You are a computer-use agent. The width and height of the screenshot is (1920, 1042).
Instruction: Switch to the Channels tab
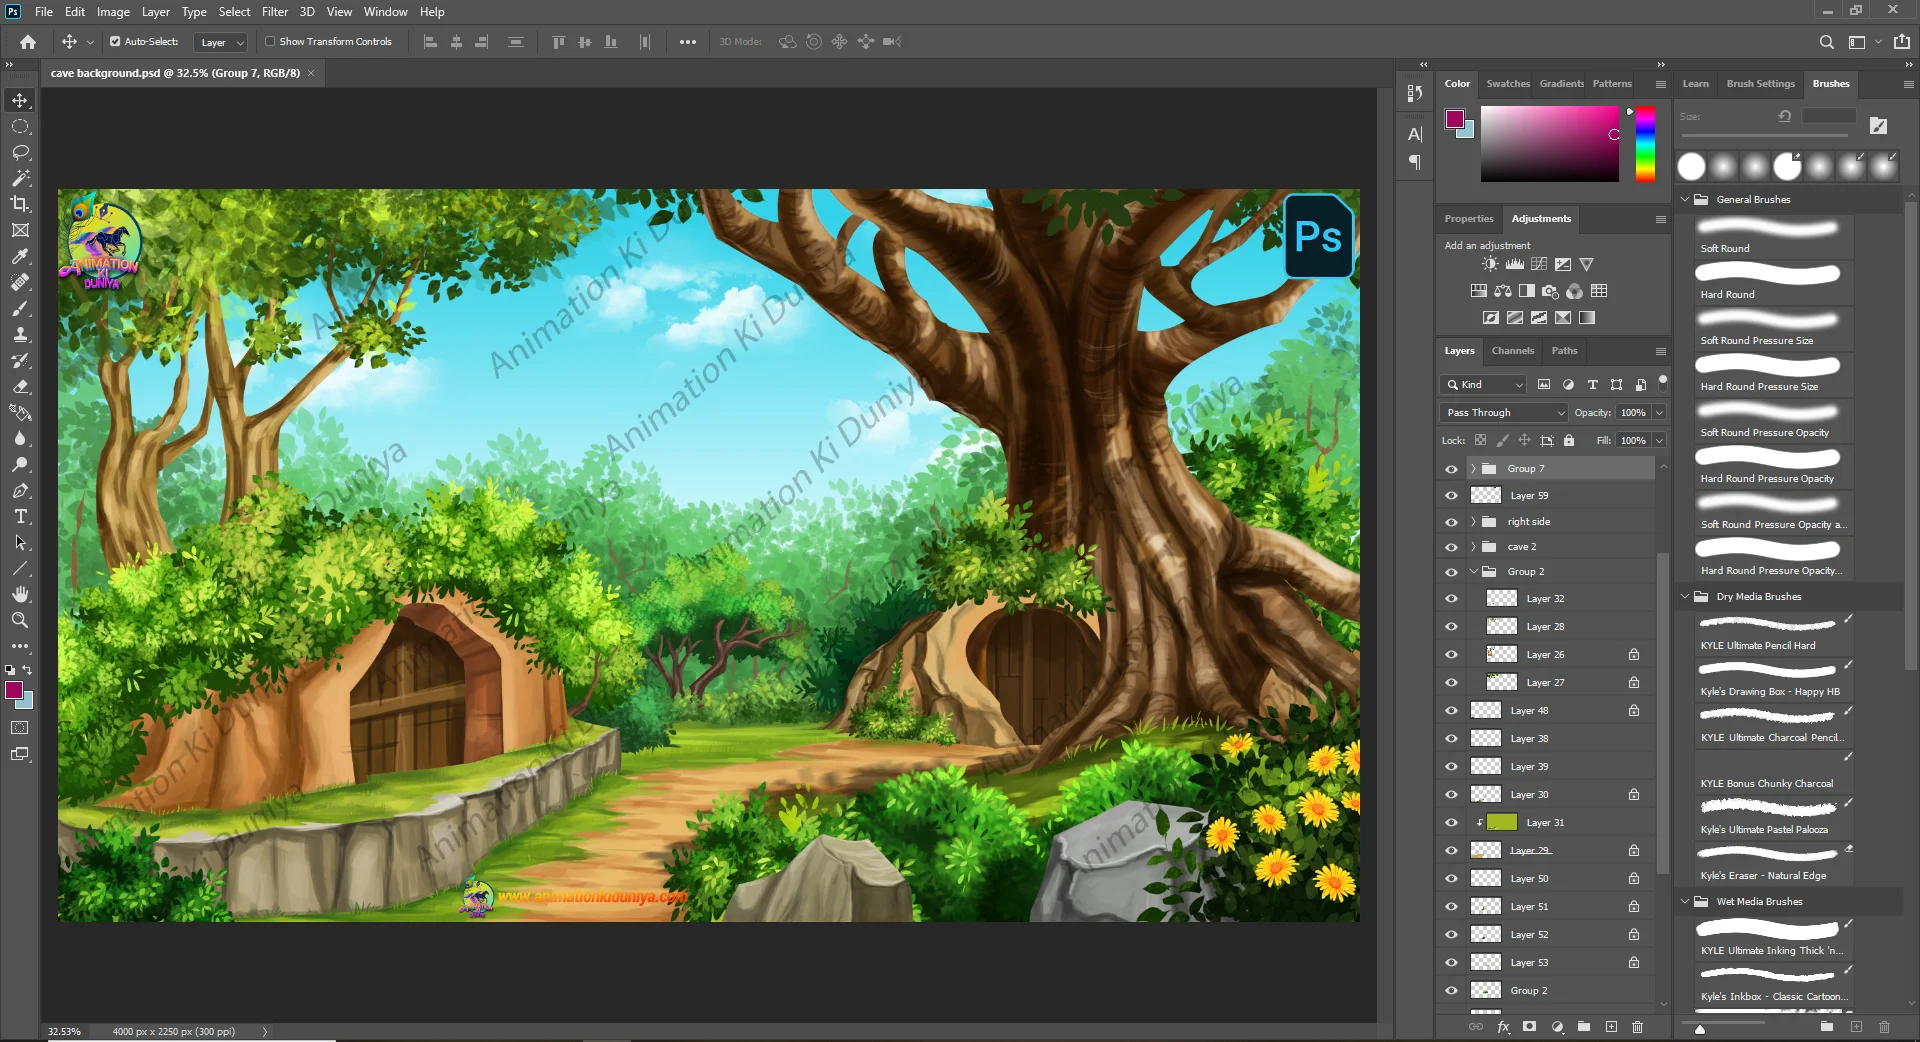coord(1512,351)
